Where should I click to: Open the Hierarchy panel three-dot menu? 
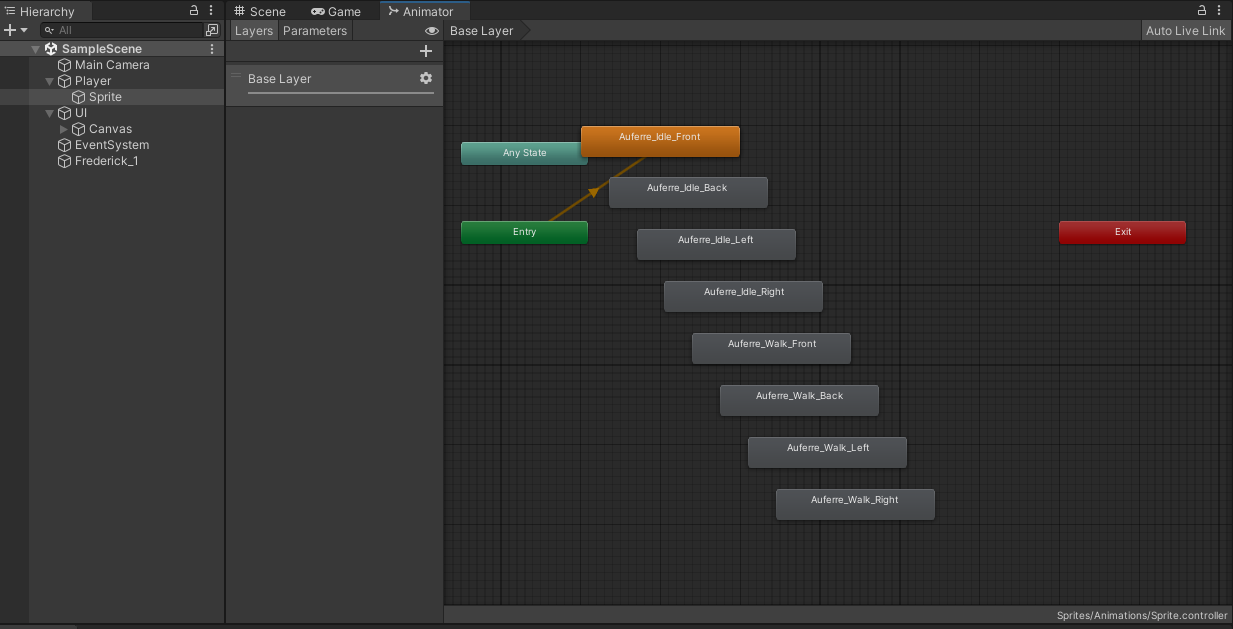(211, 11)
